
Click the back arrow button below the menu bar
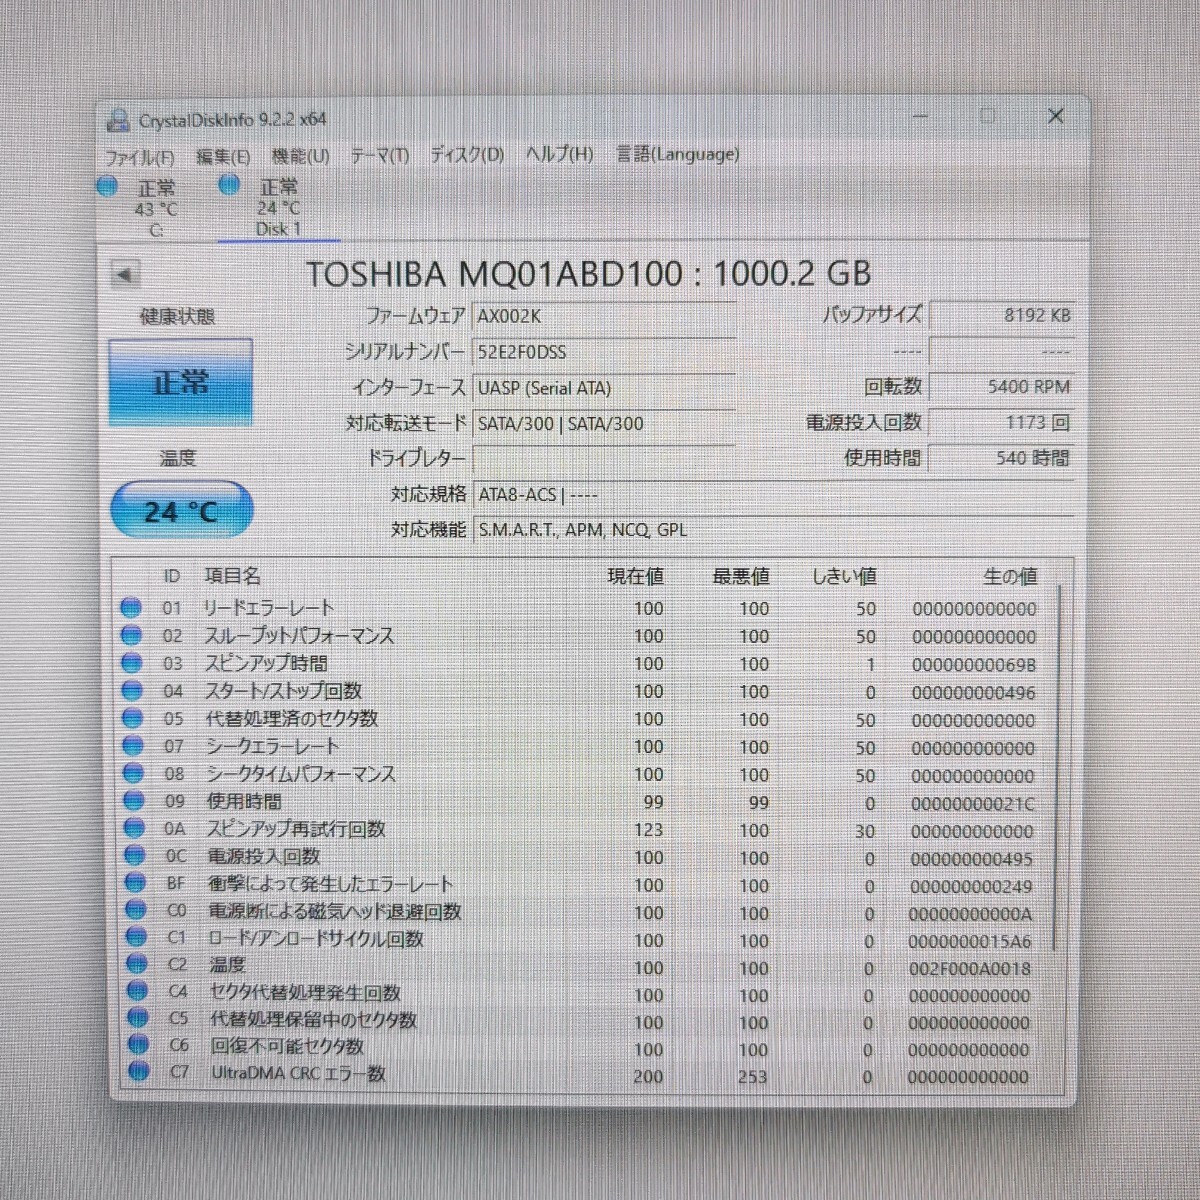pos(125,272)
